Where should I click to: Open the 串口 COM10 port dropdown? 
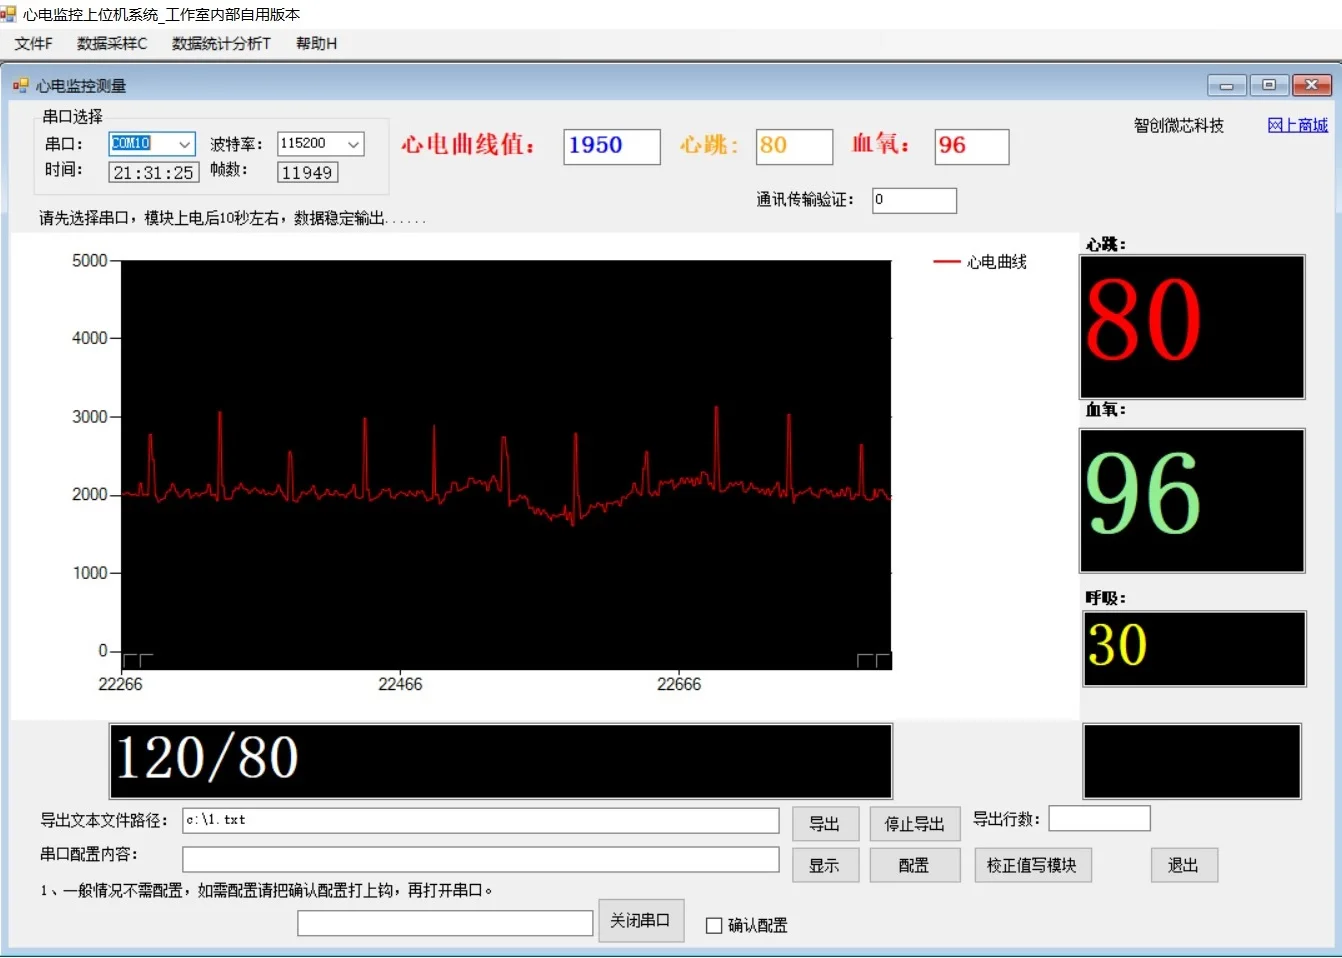(x=185, y=143)
